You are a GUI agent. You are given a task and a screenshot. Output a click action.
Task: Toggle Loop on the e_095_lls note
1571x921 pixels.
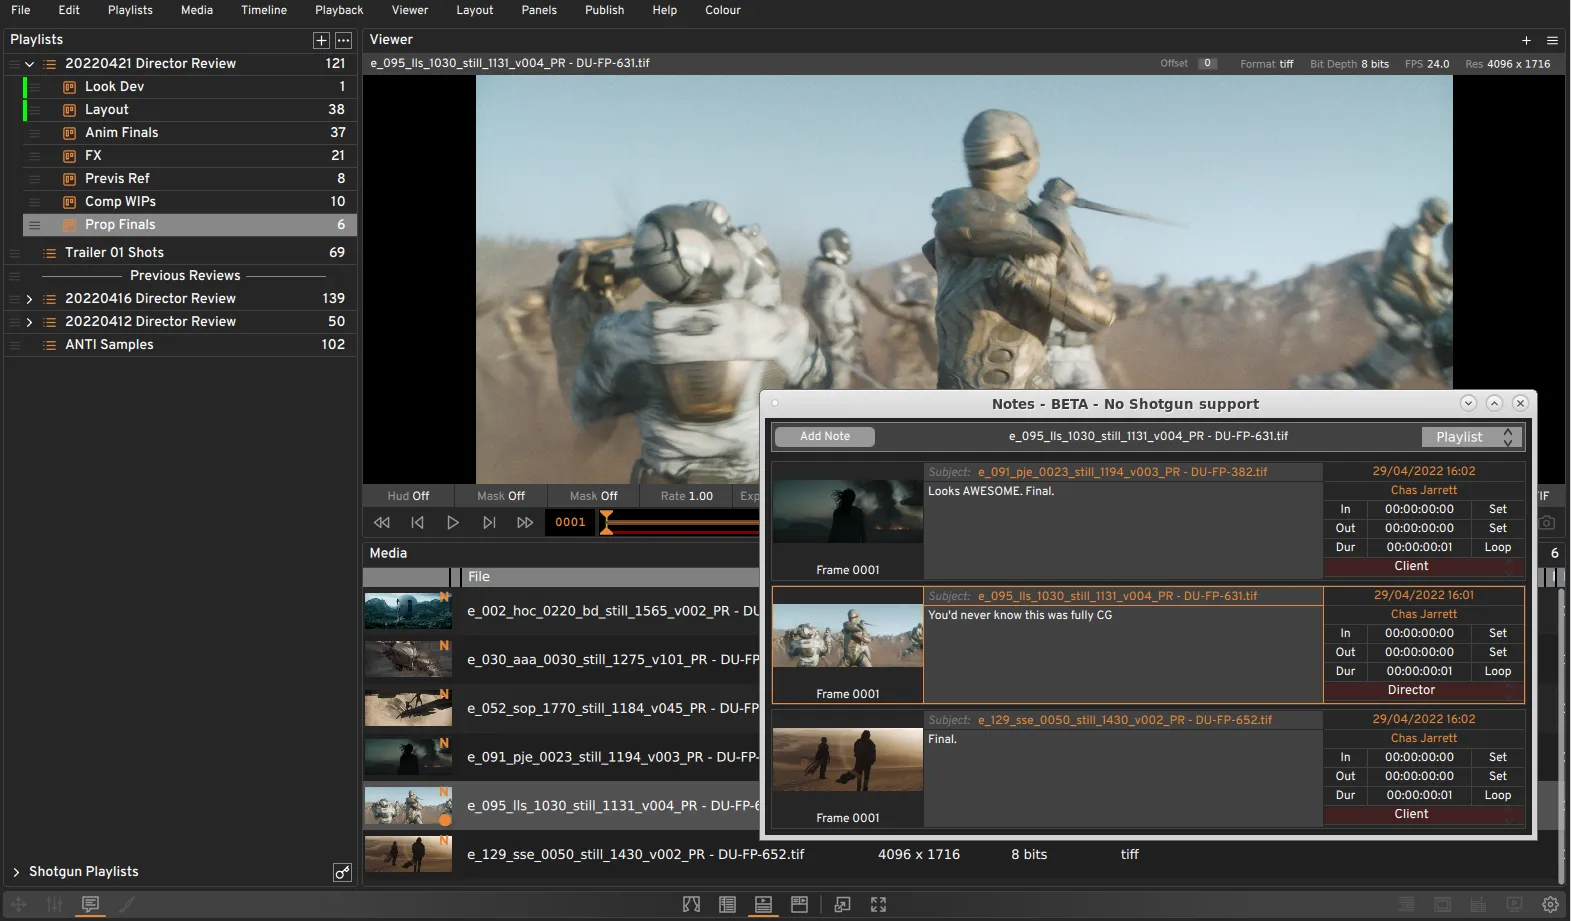pyautogui.click(x=1497, y=671)
